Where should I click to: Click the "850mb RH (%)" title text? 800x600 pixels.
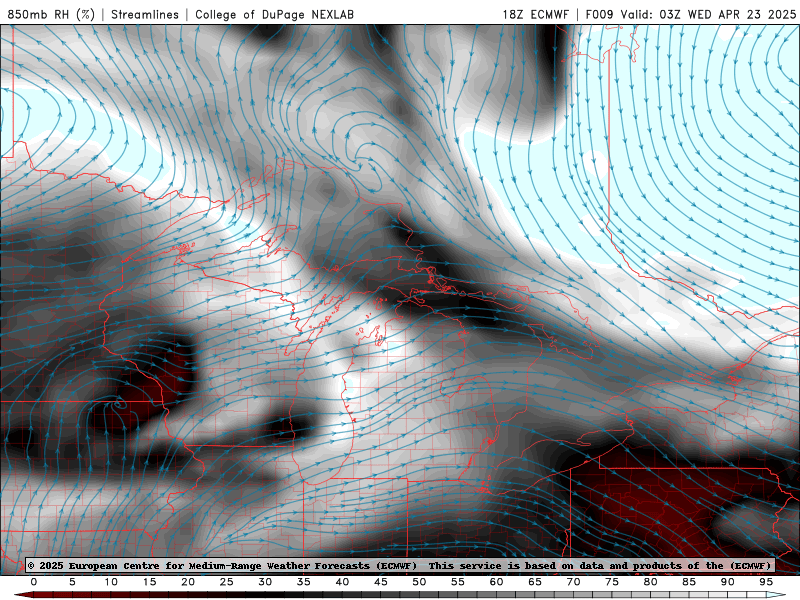tap(51, 14)
